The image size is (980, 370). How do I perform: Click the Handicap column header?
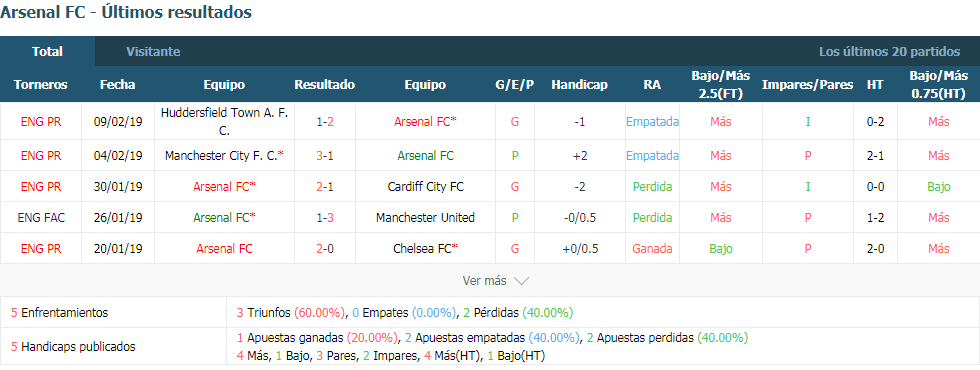(x=579, y=85)
